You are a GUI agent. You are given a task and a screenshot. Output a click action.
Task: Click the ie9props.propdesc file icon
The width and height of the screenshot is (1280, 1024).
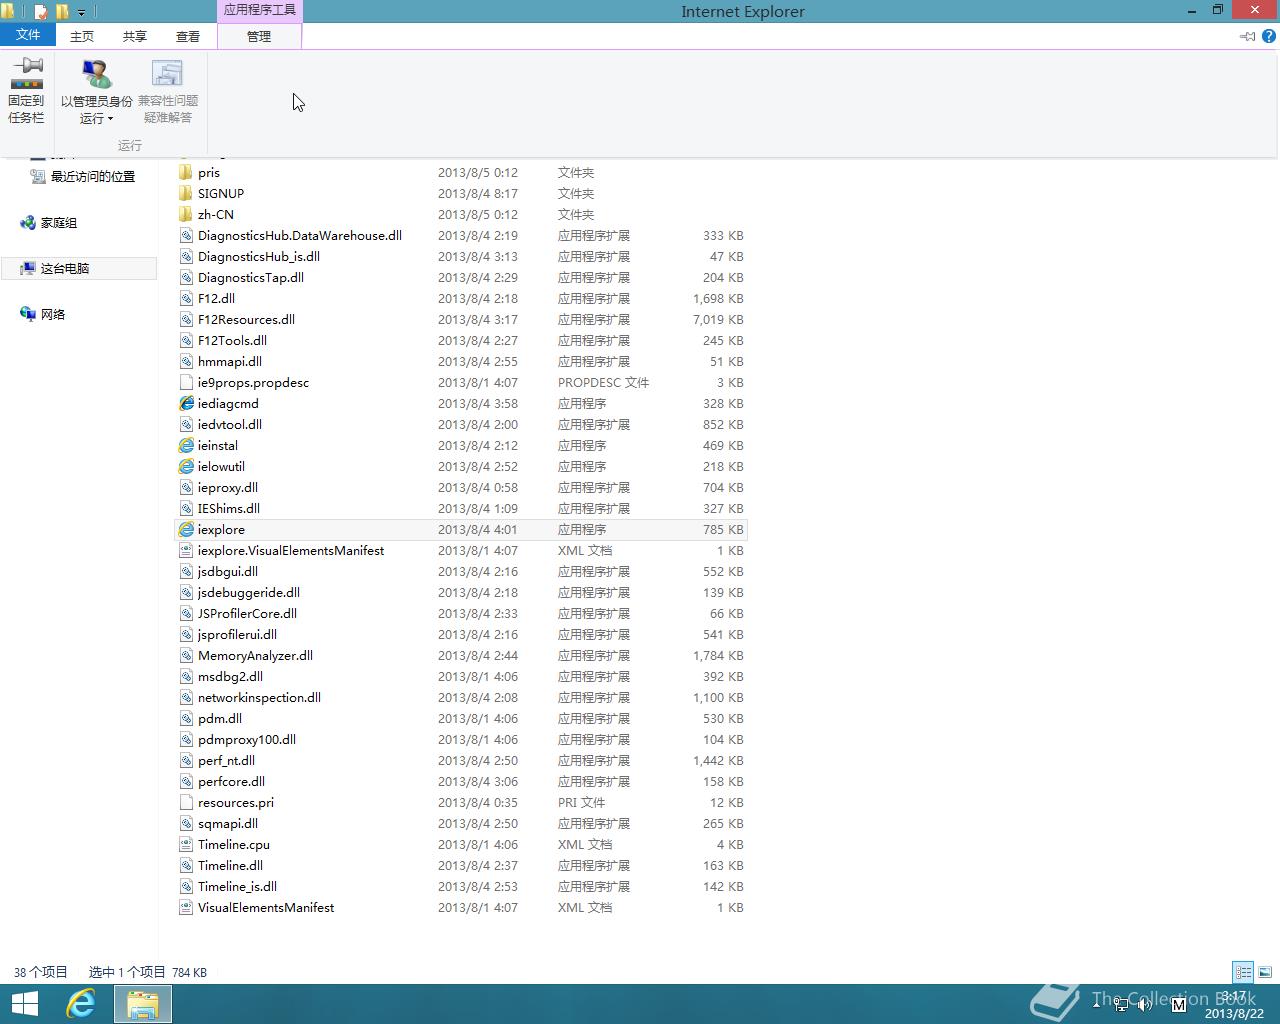[x=186, y=382]
